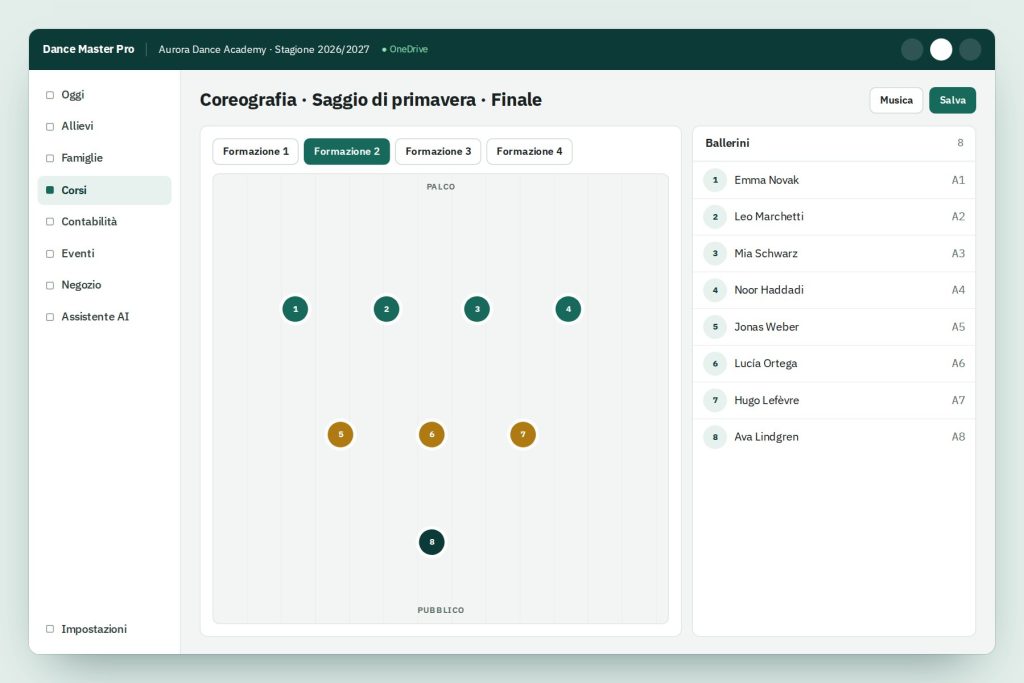Click the square icon beside Impostazioni

coord(50,629)
